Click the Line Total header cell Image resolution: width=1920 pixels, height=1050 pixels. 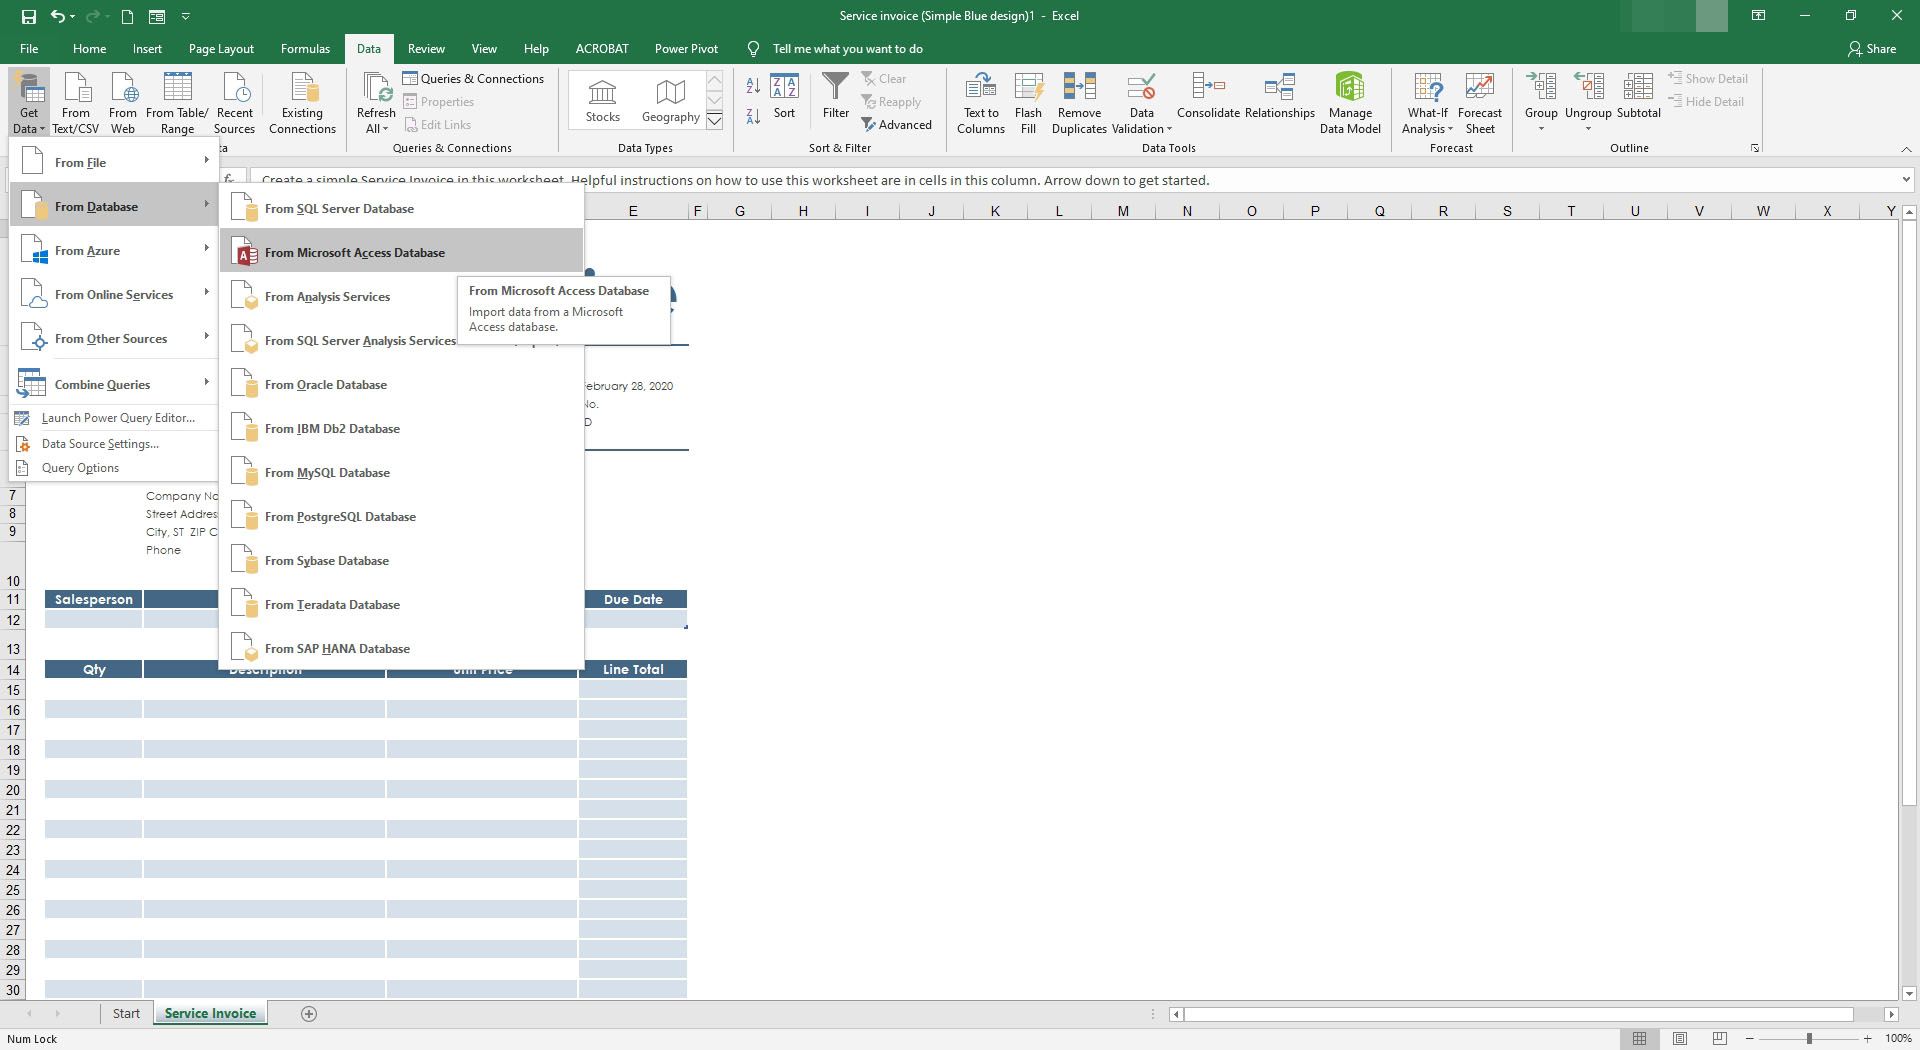click(x=633, y=669)
